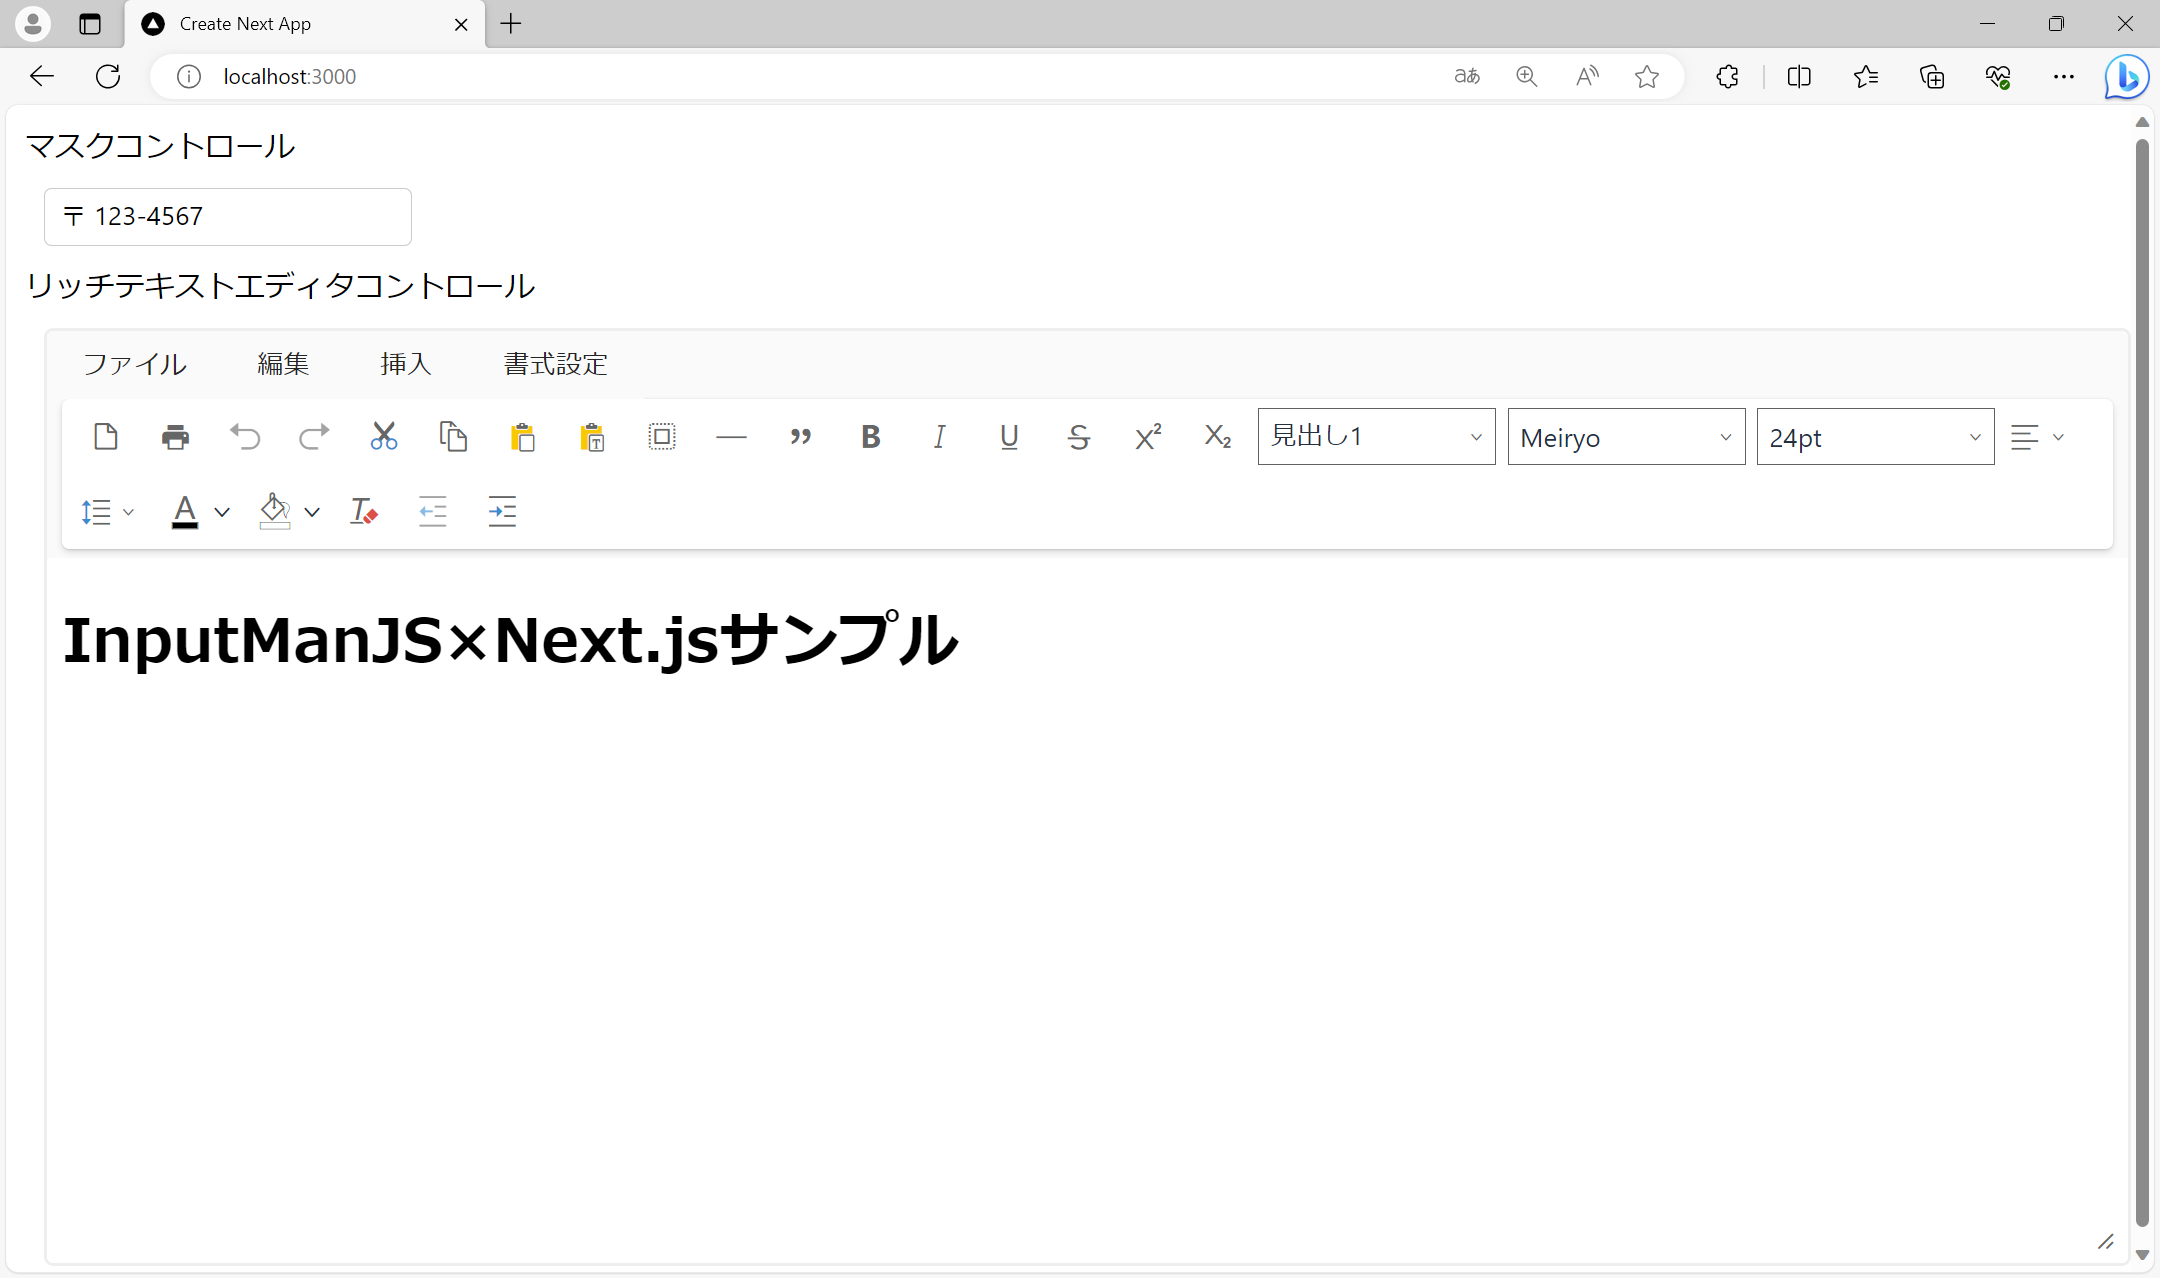This screenshot has width=2160, height=1278.
Task: Undo the last edit
Action: coord(245,437)
